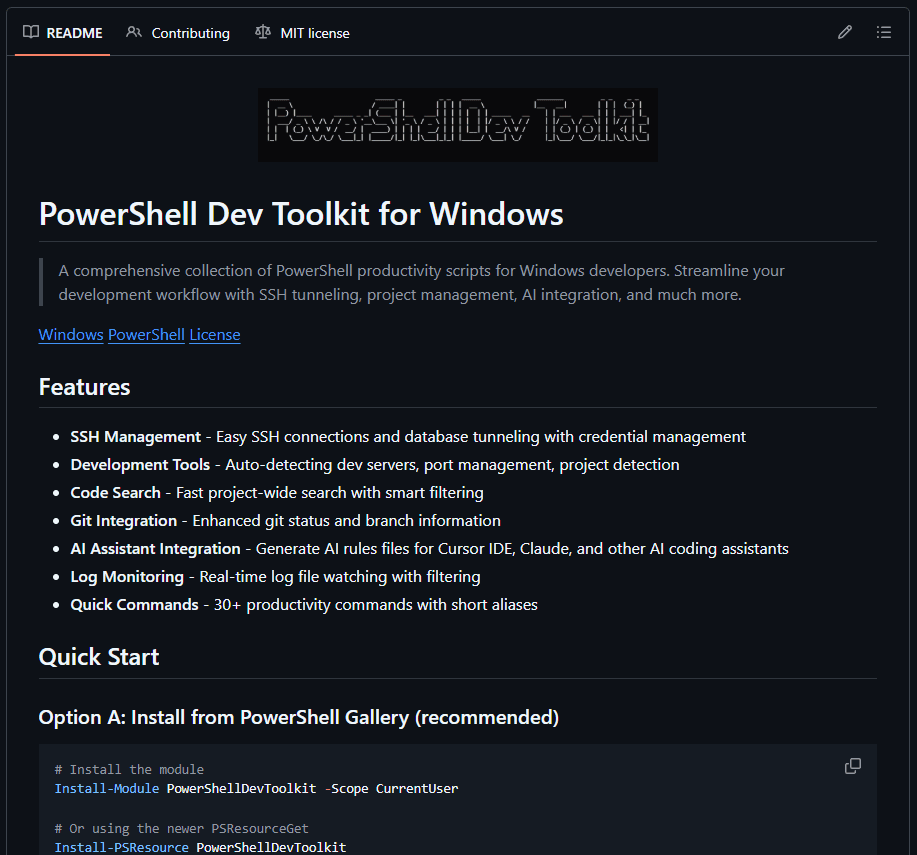Open the outline icon for table of contents

pos(884,32)
